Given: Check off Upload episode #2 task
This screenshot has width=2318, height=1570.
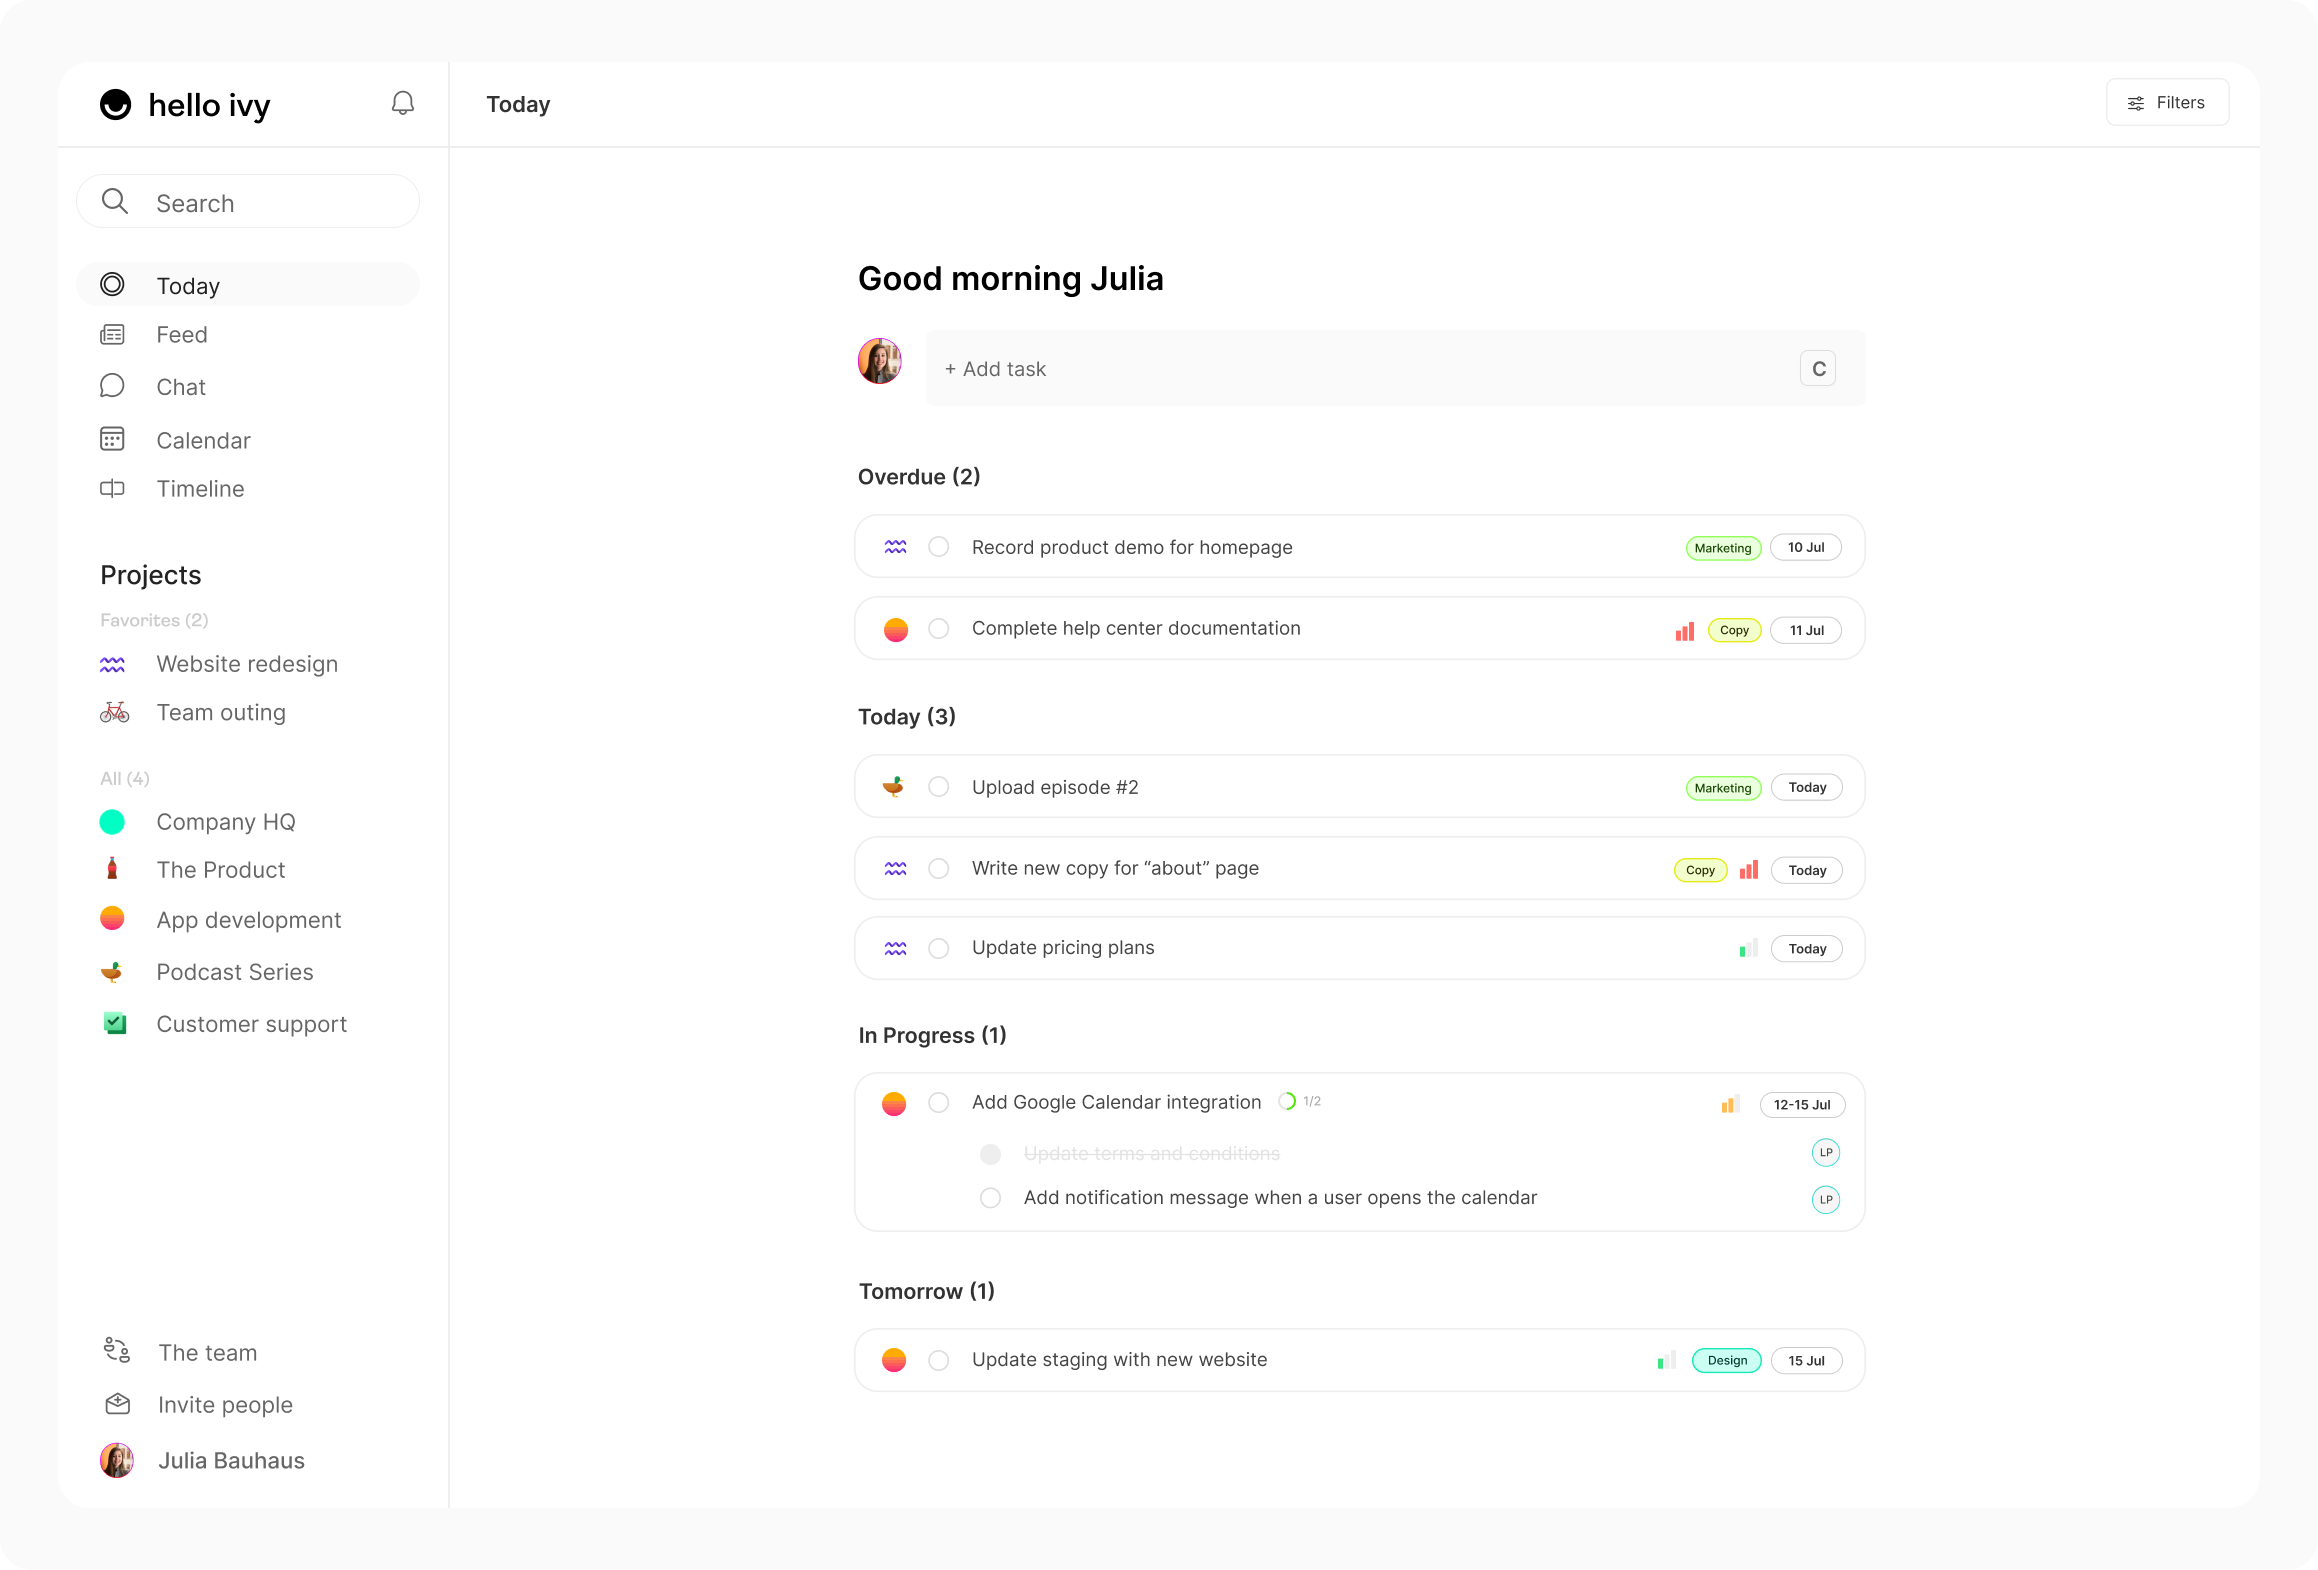Looking at the screenshot, I should (938, 787).
